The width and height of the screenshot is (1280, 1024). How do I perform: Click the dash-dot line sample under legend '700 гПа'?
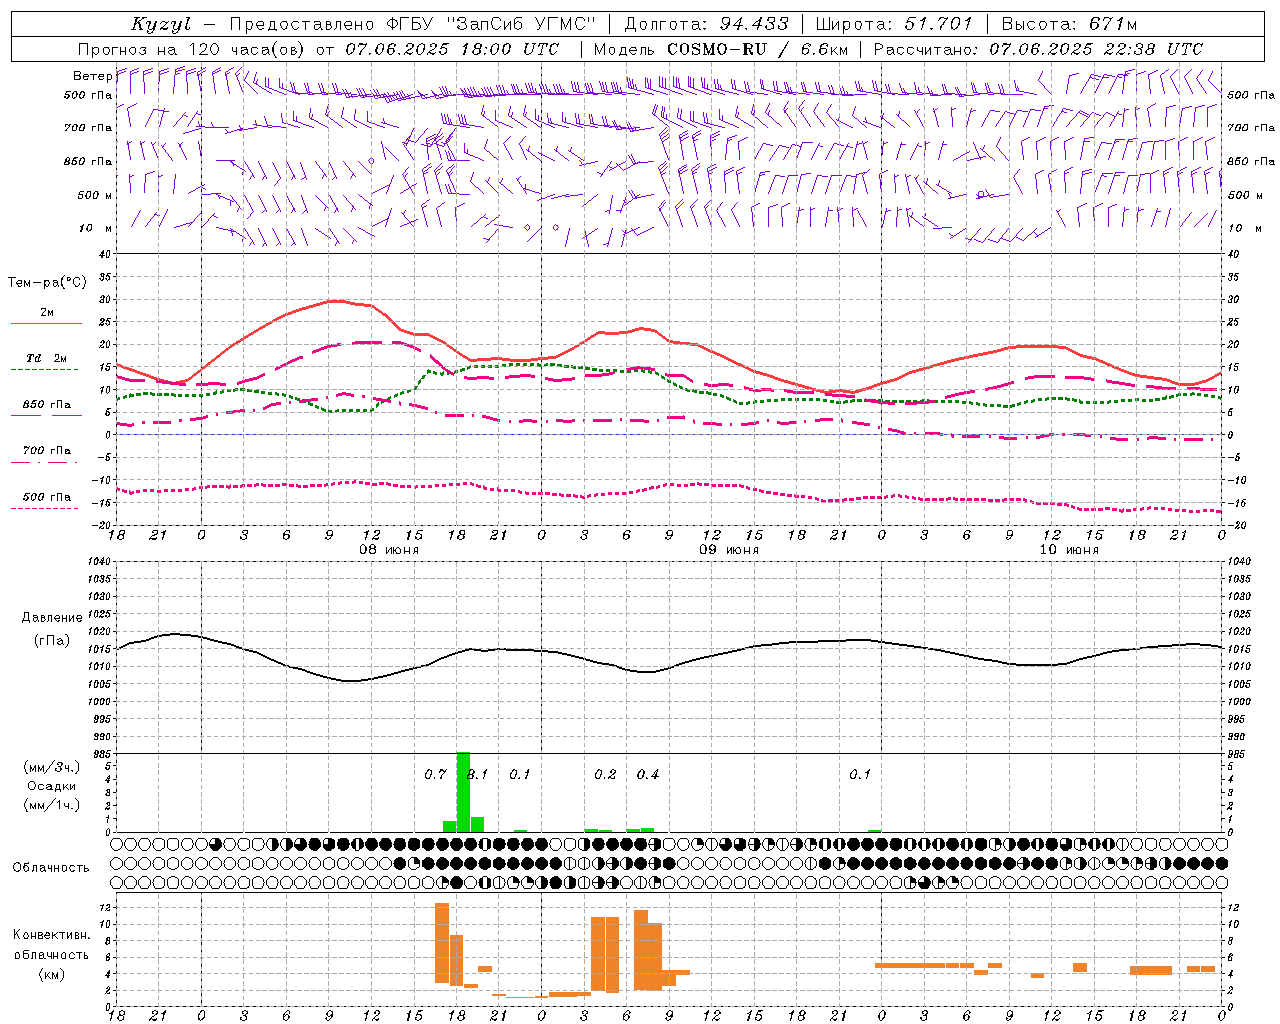pyautogui.click(x=45, y=462)
